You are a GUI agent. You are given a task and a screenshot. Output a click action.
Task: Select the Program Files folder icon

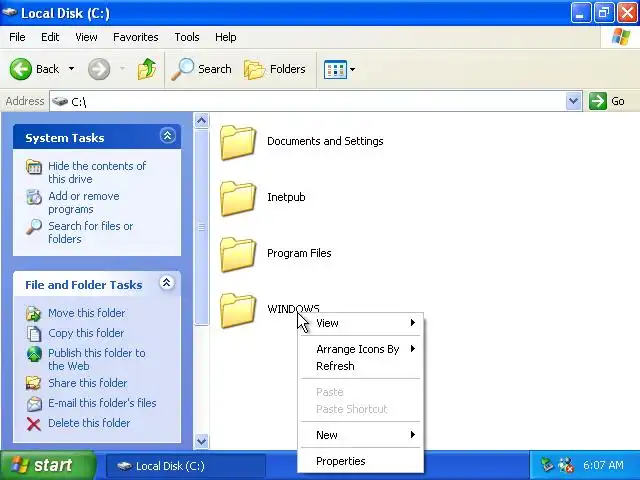[238, 254]
